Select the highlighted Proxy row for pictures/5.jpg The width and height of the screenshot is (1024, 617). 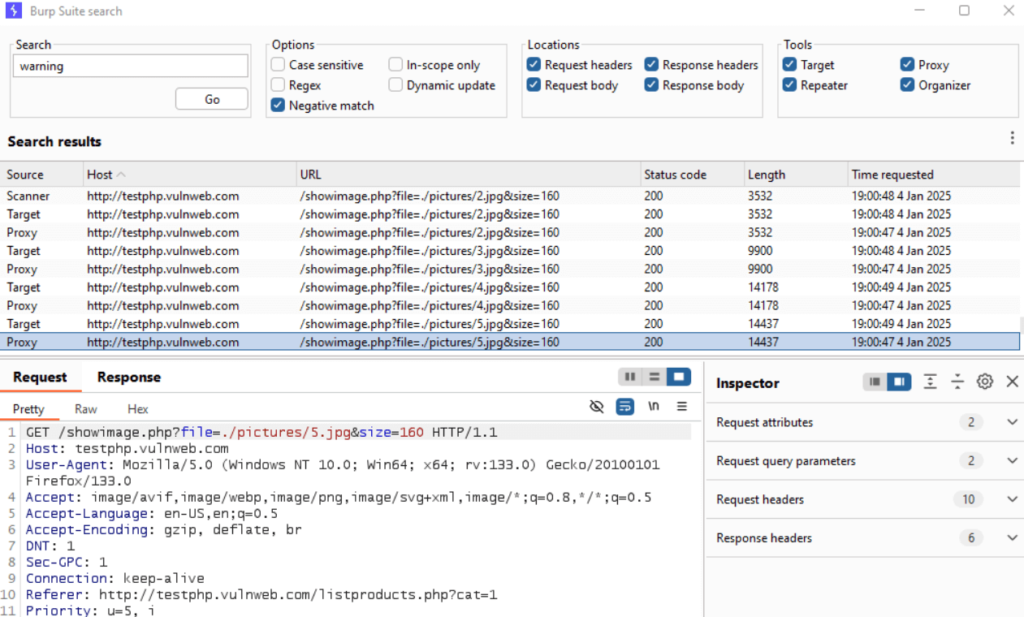[x=510, y=342]
